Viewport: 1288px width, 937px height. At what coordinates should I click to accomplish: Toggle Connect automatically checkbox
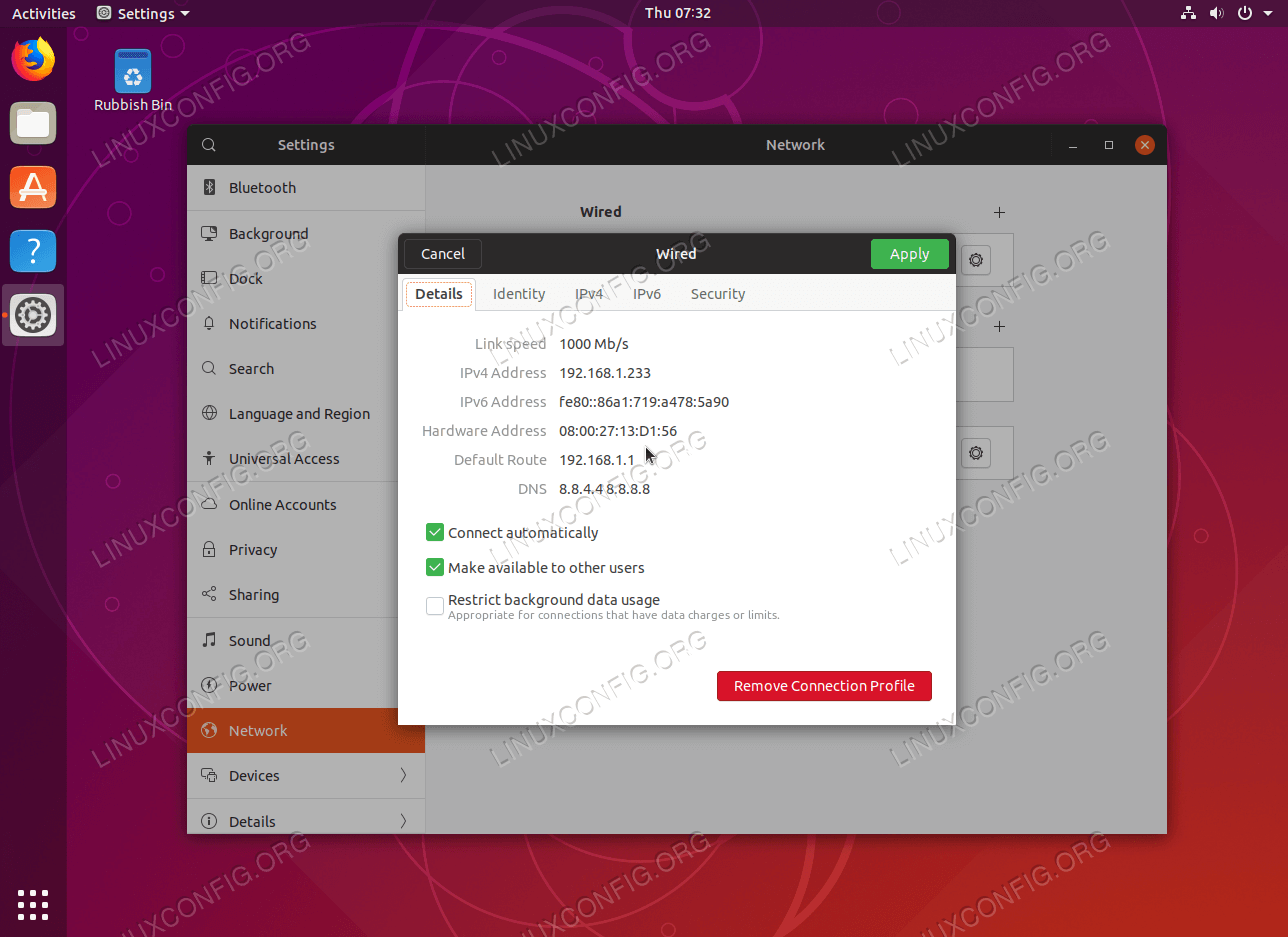435,532
